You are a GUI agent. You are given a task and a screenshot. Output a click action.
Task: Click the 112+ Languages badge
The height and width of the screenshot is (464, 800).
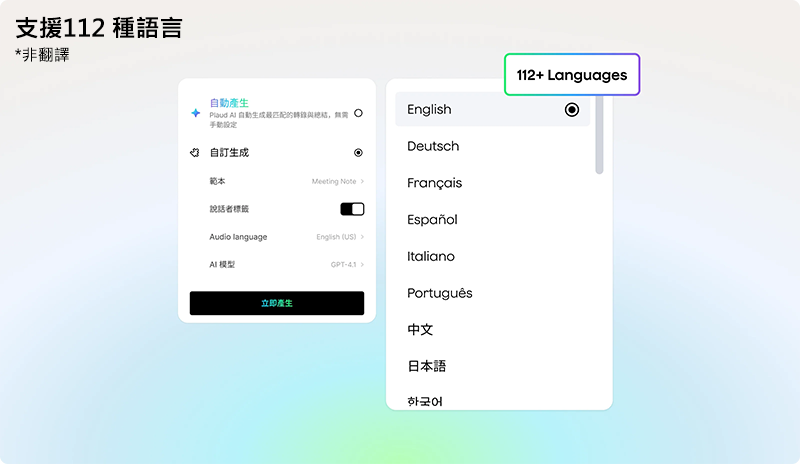click(x=572, y=75)
